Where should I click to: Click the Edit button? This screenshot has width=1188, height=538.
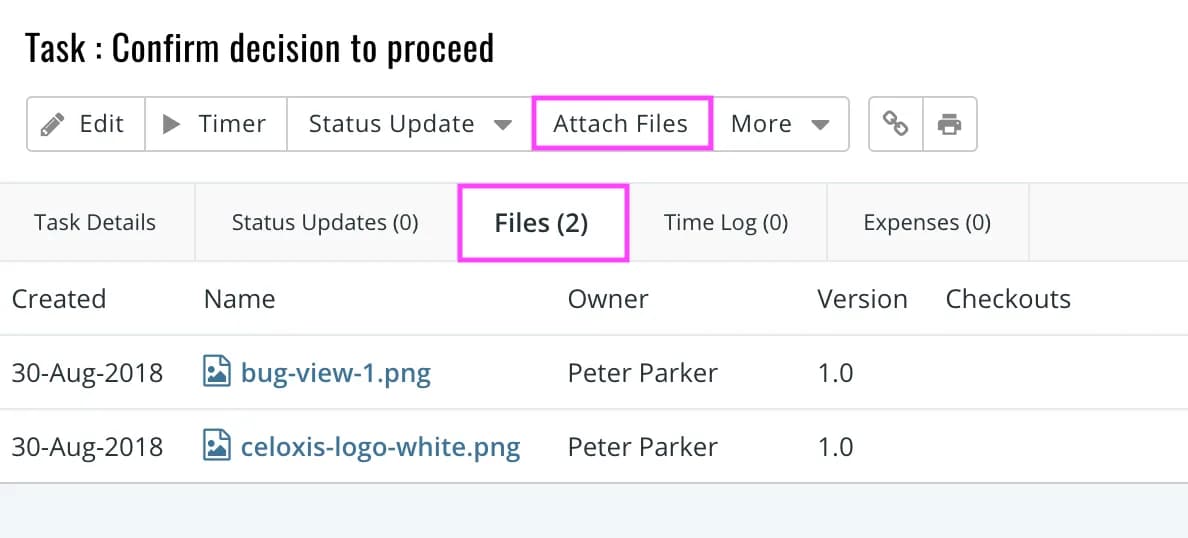86,124
